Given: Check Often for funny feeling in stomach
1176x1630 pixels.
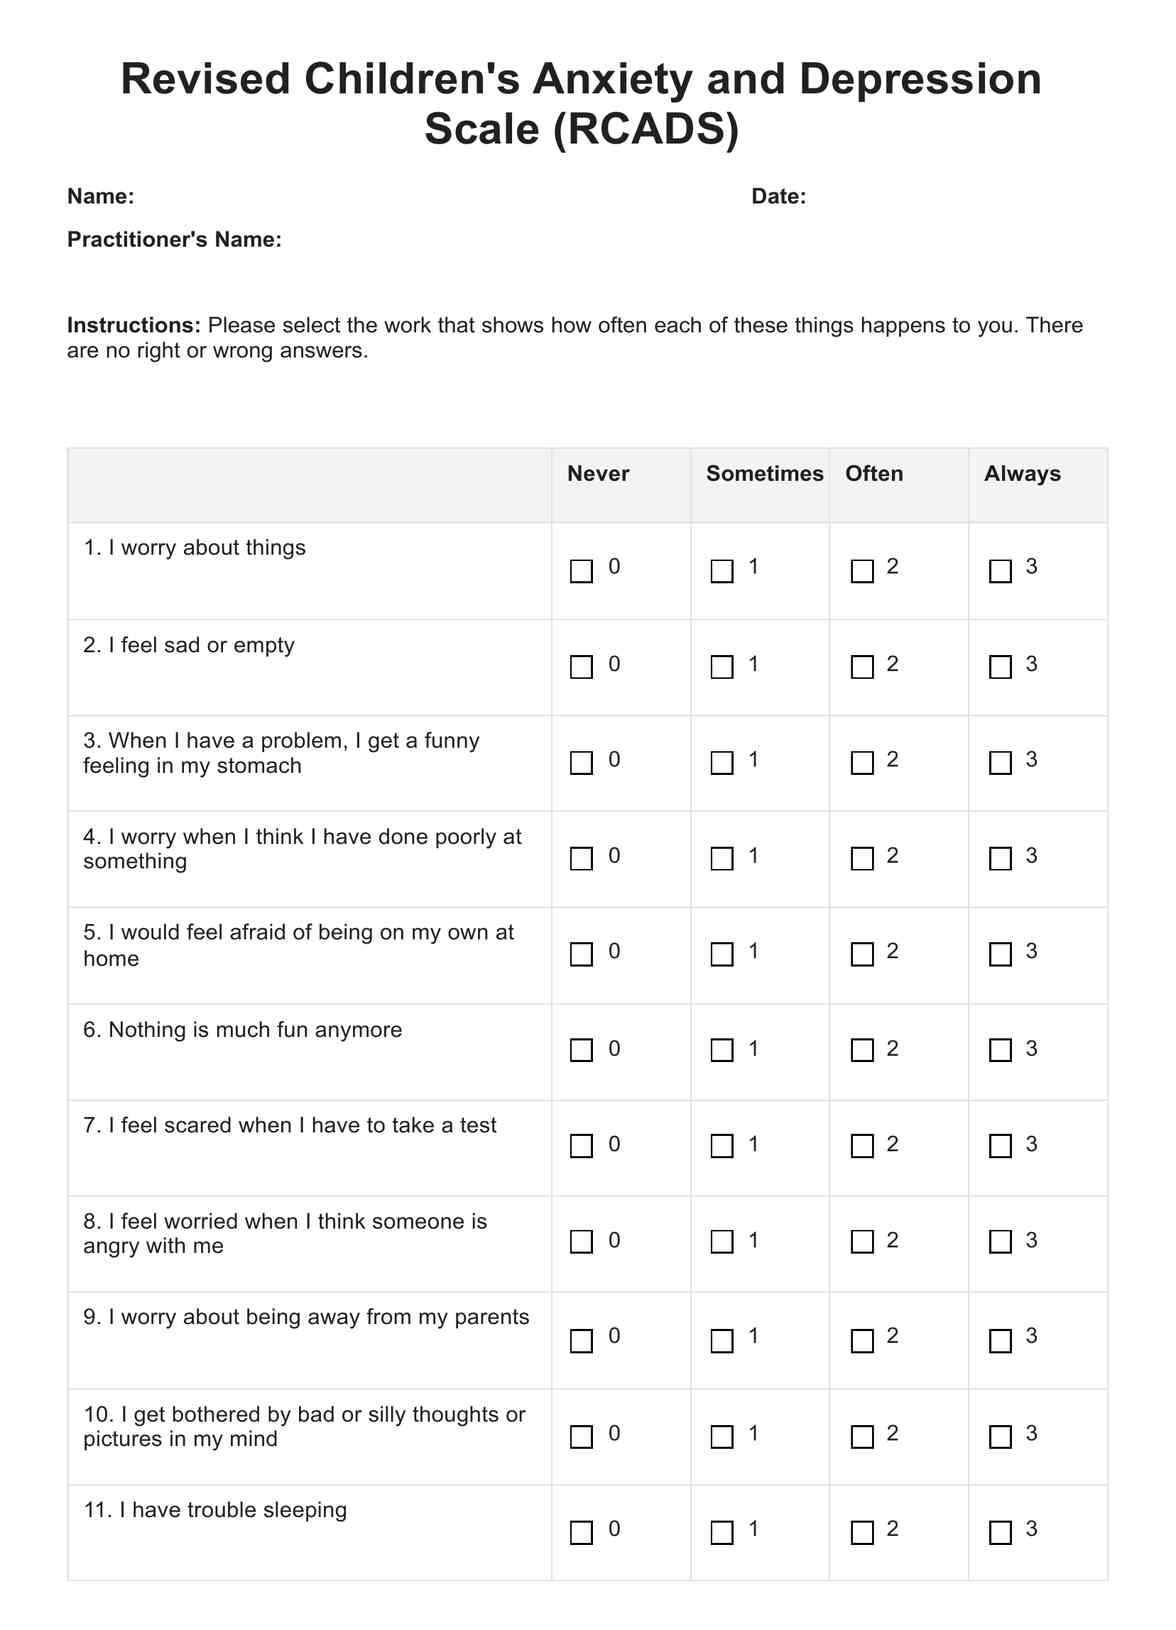Looking at the screenshot, I should (x=862, y=763).
